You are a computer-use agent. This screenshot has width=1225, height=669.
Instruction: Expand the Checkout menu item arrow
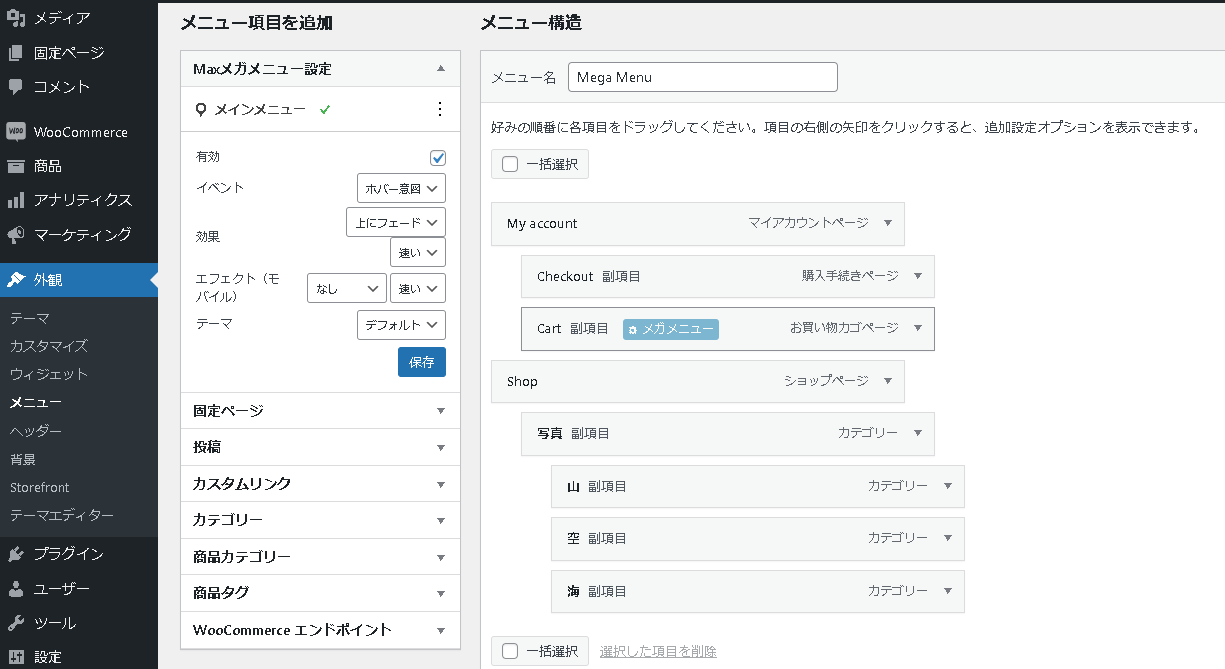[918, 276]
